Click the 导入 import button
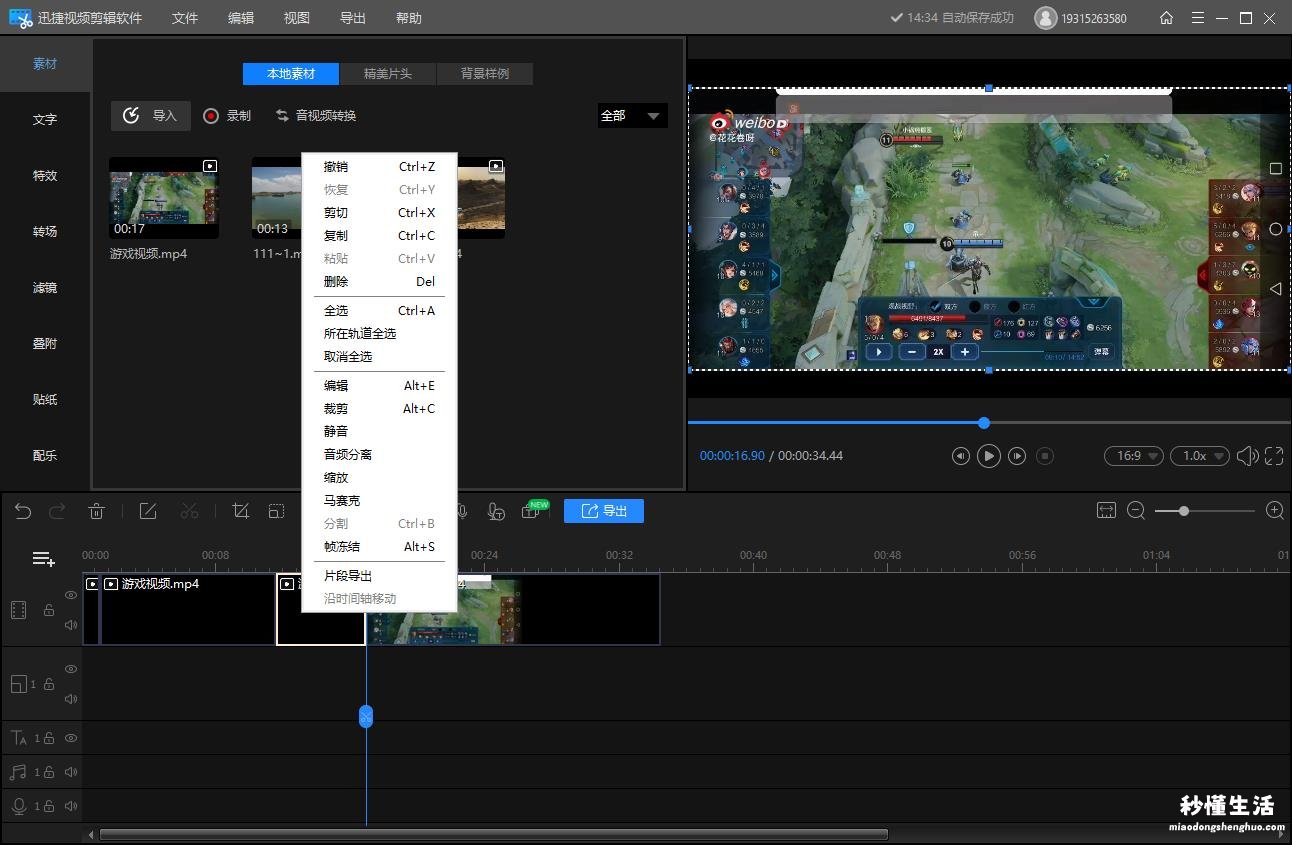This screenshot has width=1292, height=845. pyautogui.click(x=150, y=116)
